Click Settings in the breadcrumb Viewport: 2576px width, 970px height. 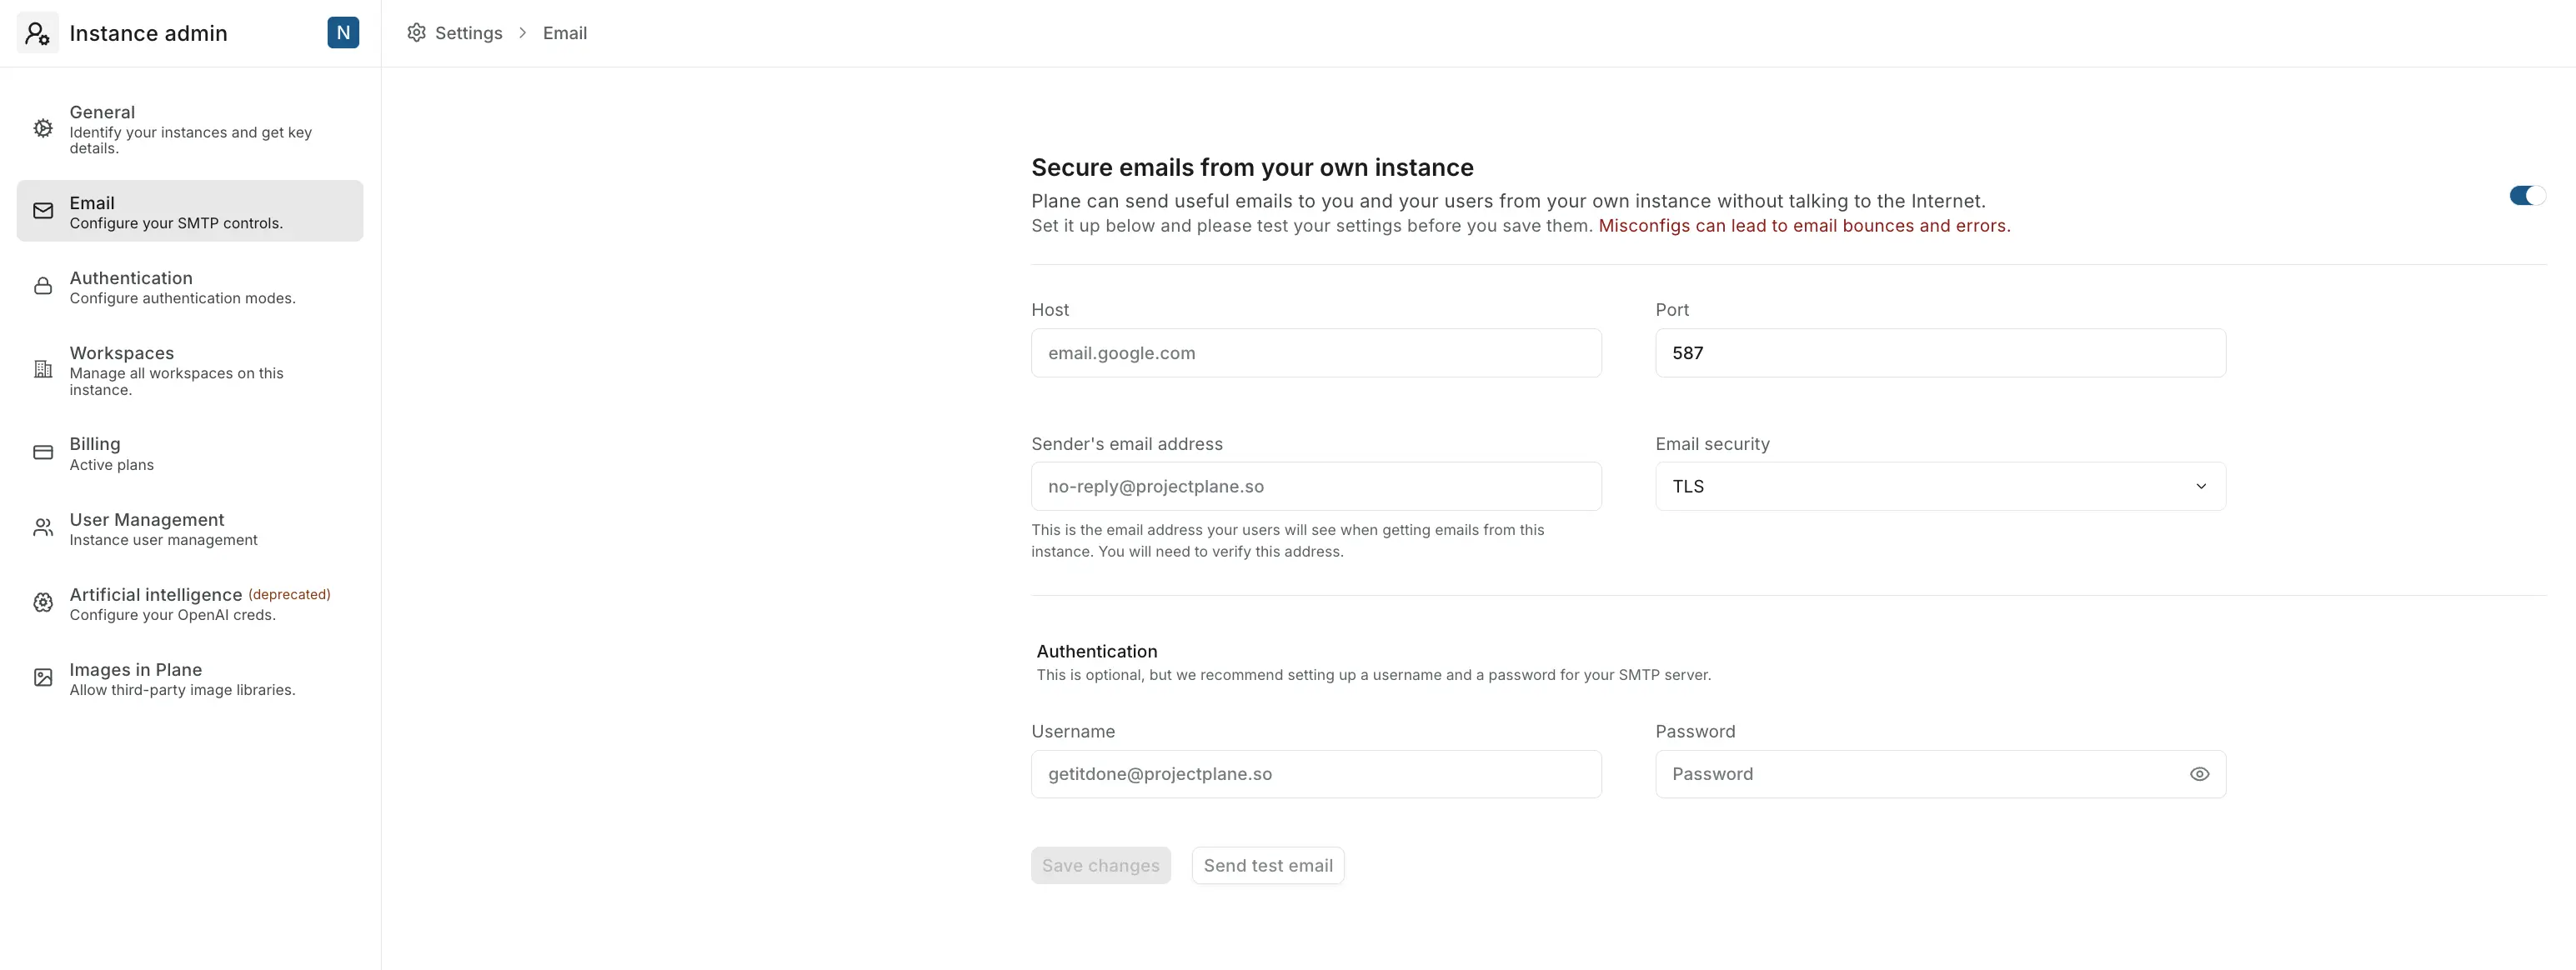tap(468, 33)
